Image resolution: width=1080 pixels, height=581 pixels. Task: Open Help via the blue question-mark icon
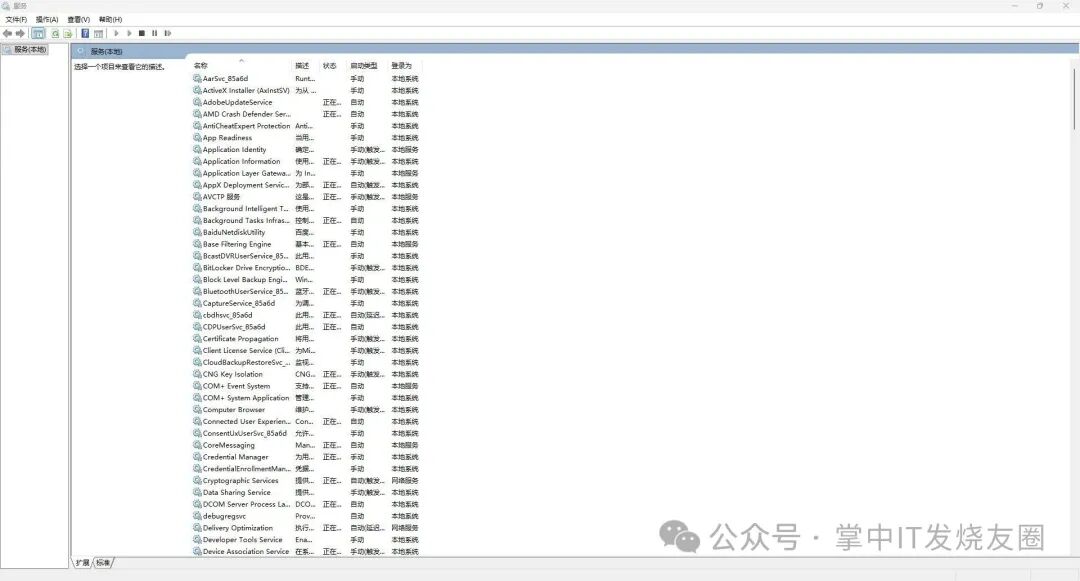point(85,33)
